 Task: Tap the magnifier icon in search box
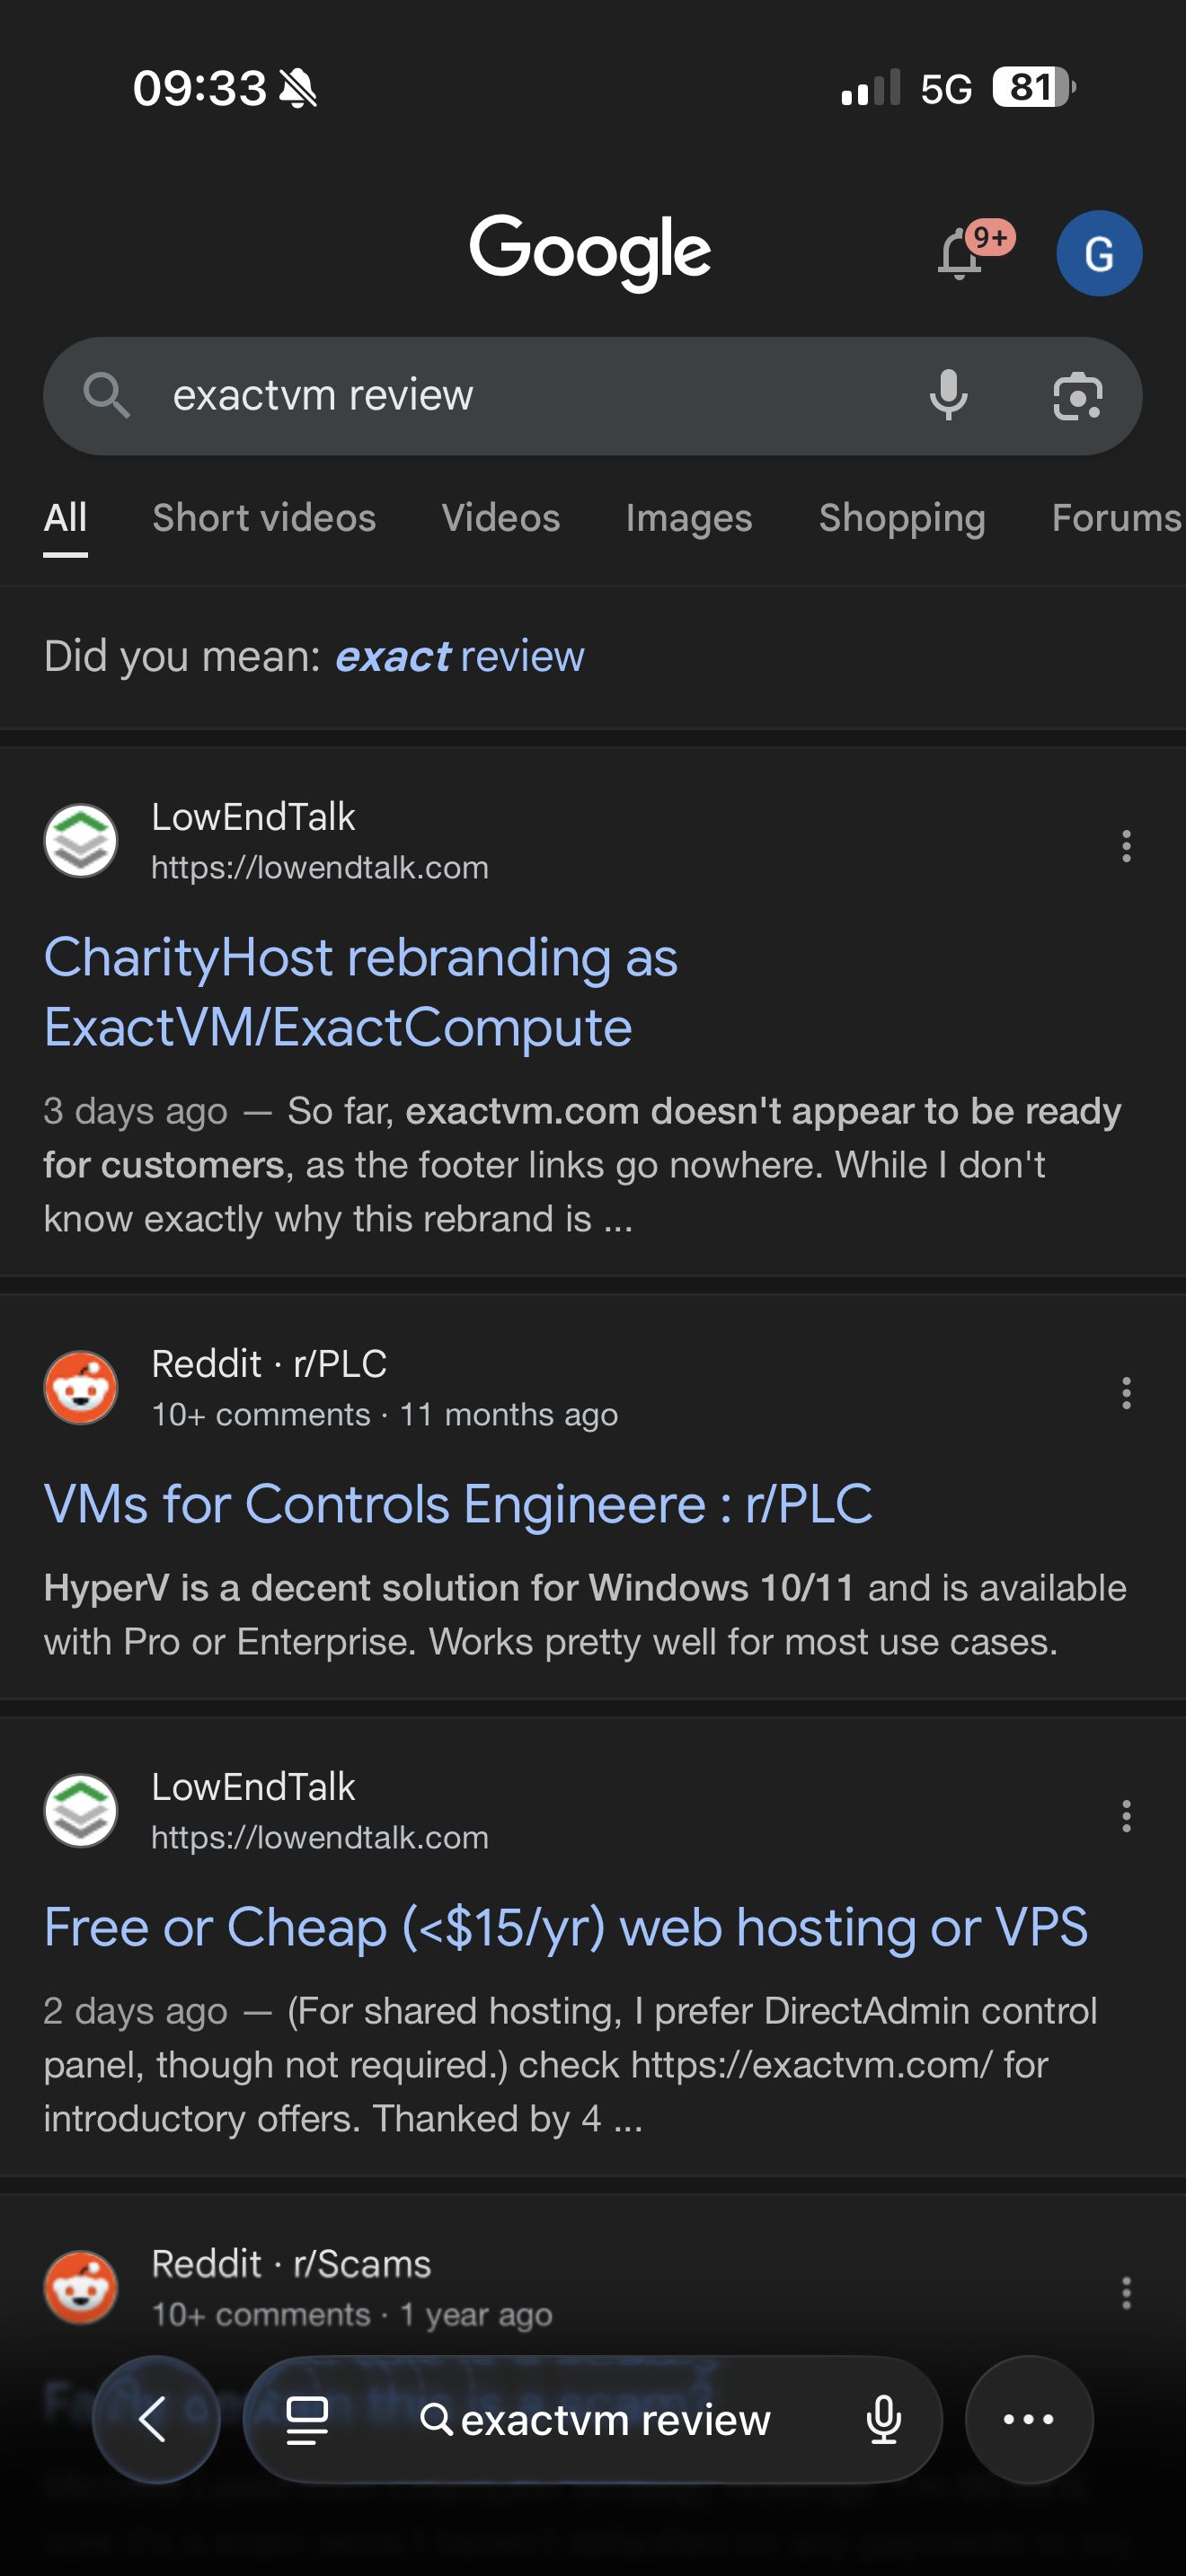106,395
